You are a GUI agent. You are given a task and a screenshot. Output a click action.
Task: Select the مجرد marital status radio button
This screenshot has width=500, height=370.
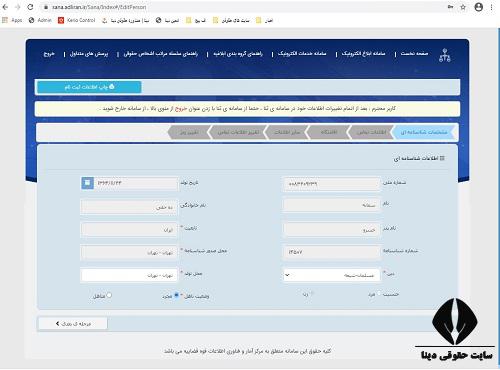177,295
